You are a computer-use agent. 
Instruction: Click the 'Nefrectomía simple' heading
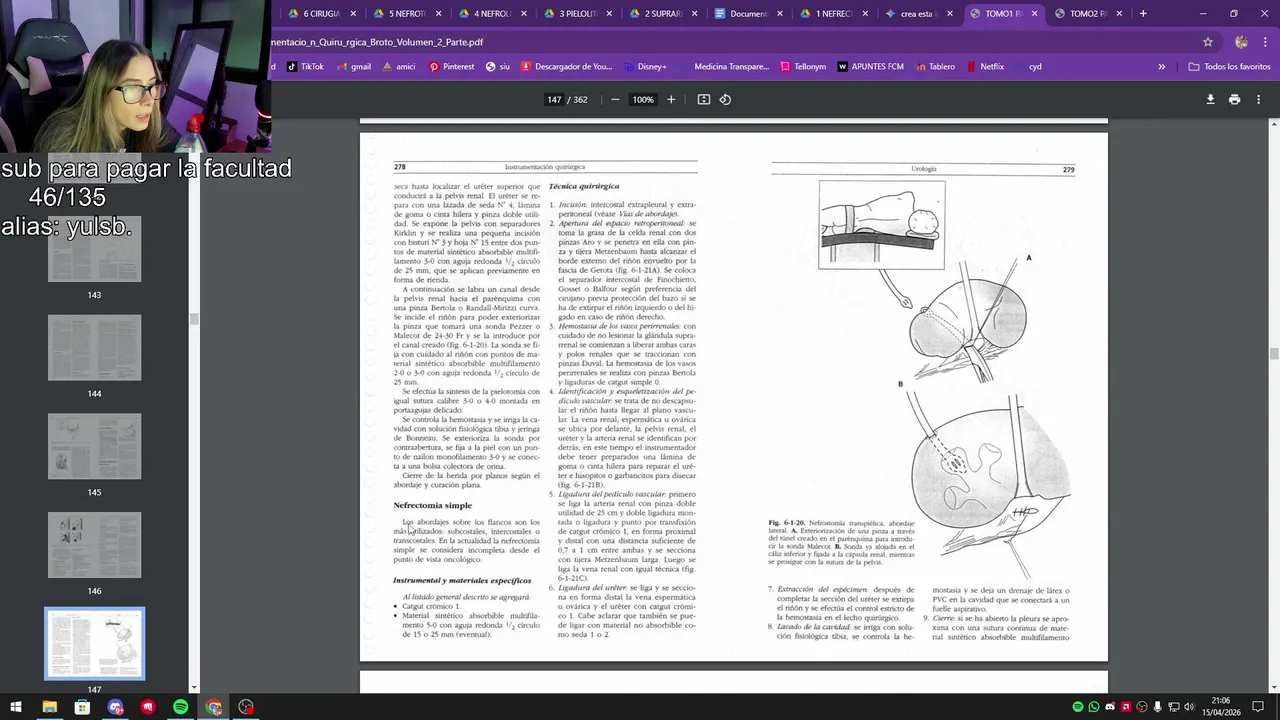432,505
